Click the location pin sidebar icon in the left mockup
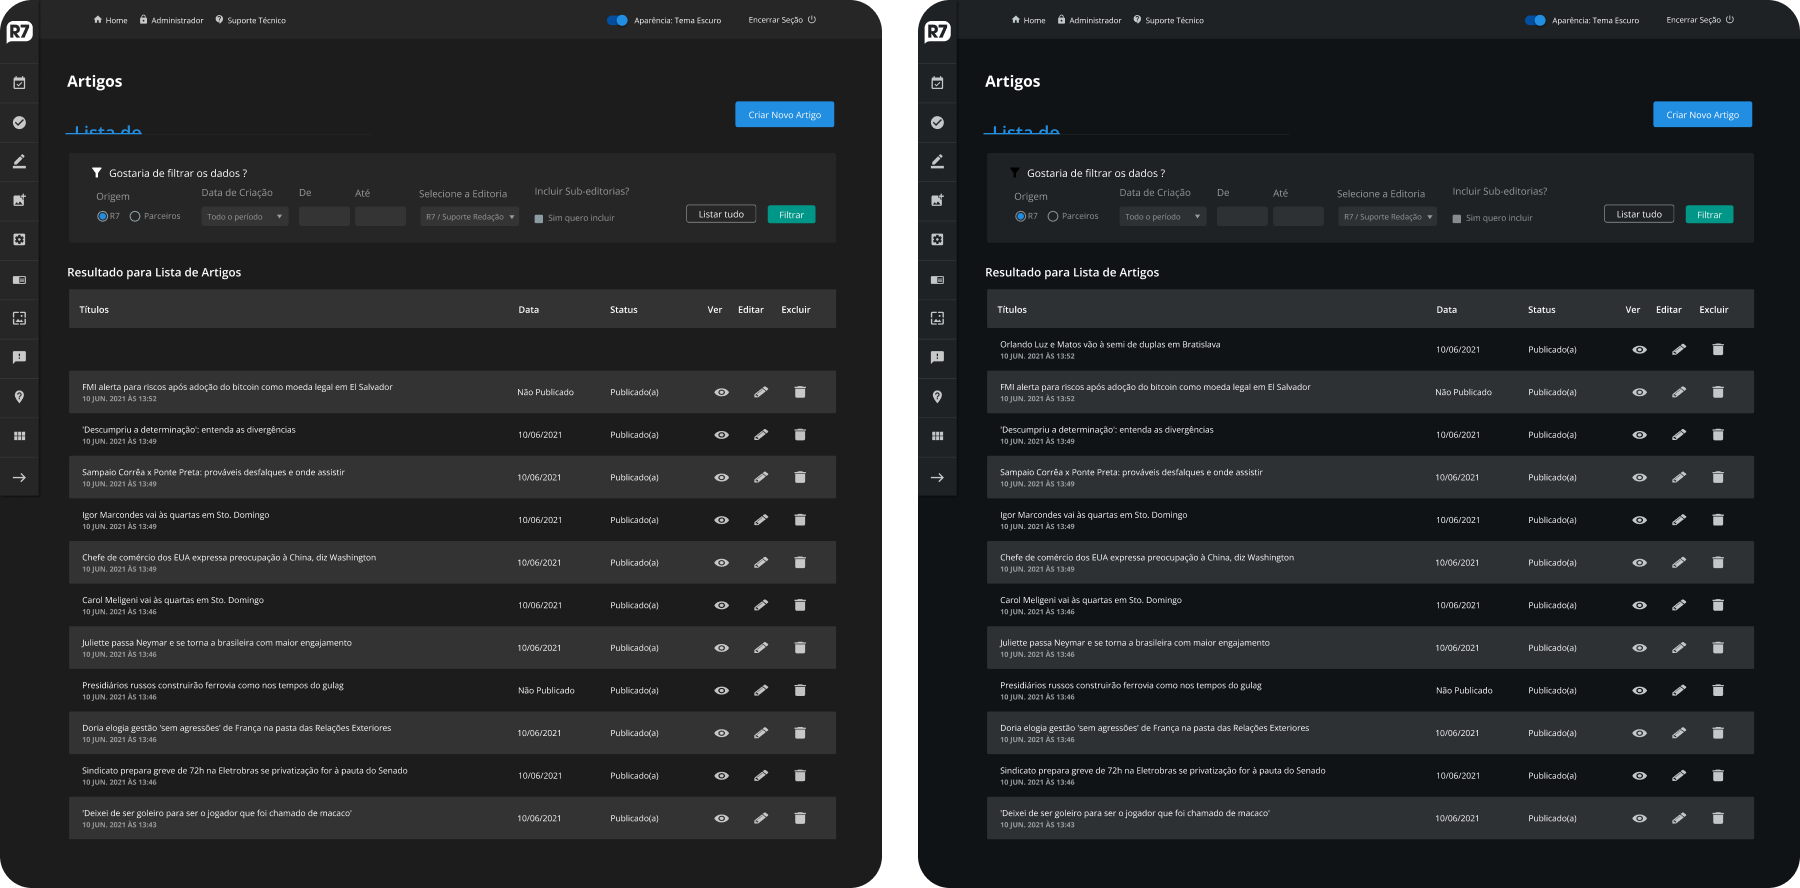Image resolution: width=1800 pixels, height=888 pixels. point(19,397)
